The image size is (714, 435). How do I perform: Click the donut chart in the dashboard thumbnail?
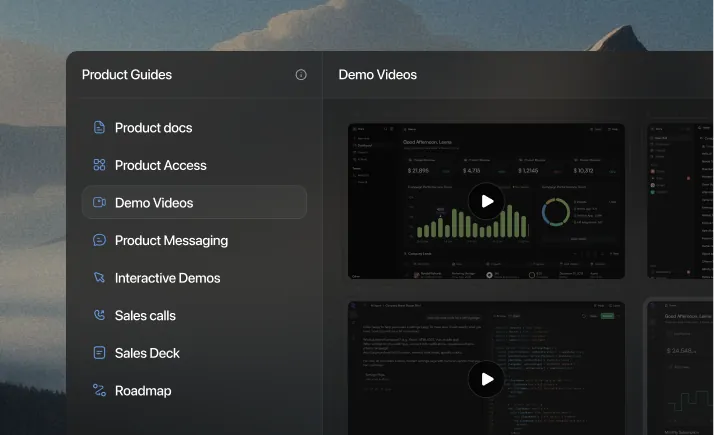pyautogui.click(x=556, y=212)
